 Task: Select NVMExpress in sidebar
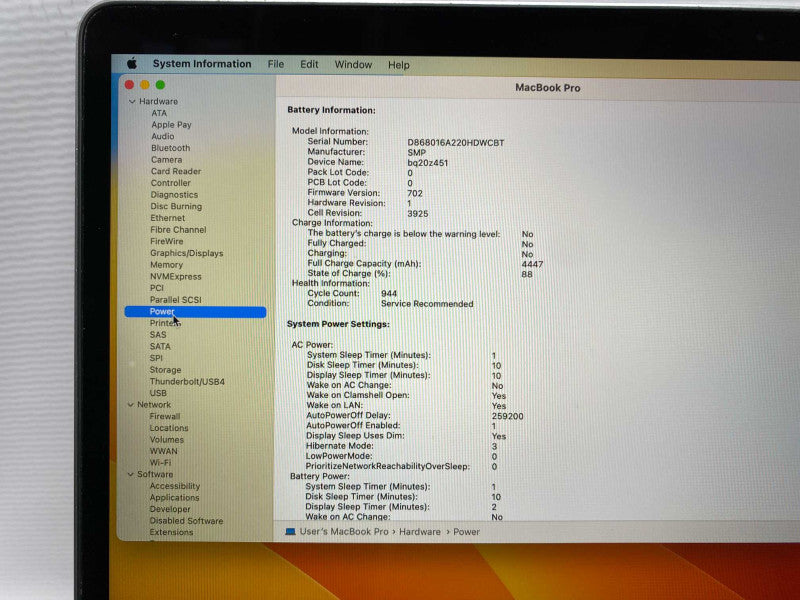[x=176, y=277]
